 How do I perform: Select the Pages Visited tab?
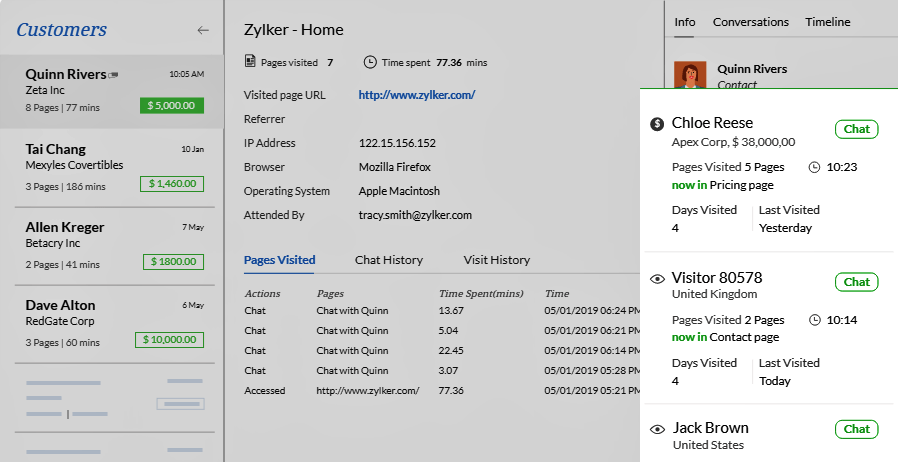(279, 260)
